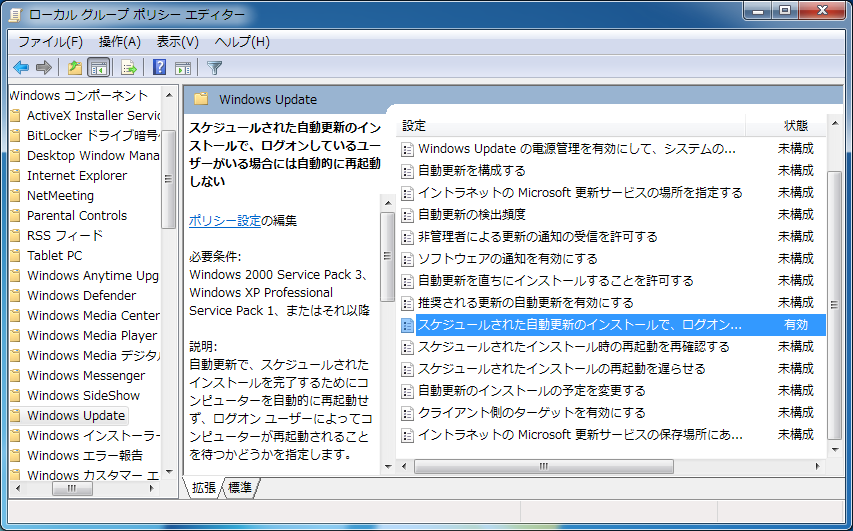
Task: Toggle the show/hide console tree icon
Action: coord(98,67)
